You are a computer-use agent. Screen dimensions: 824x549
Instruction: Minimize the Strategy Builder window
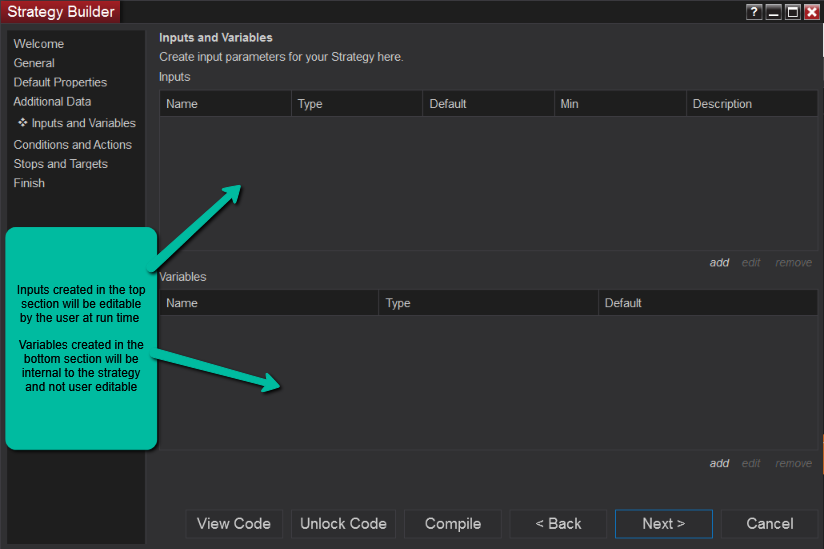point(773,12)
